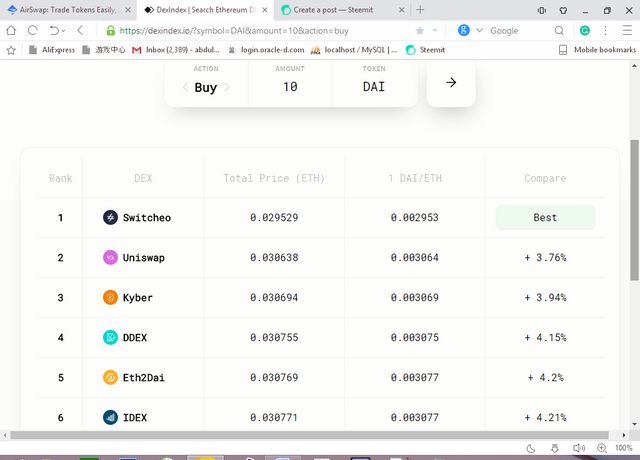Click the bookmarks bar star icon
Image resolution: width=640 pixels, height=460 pixels.
coord(11,50)
